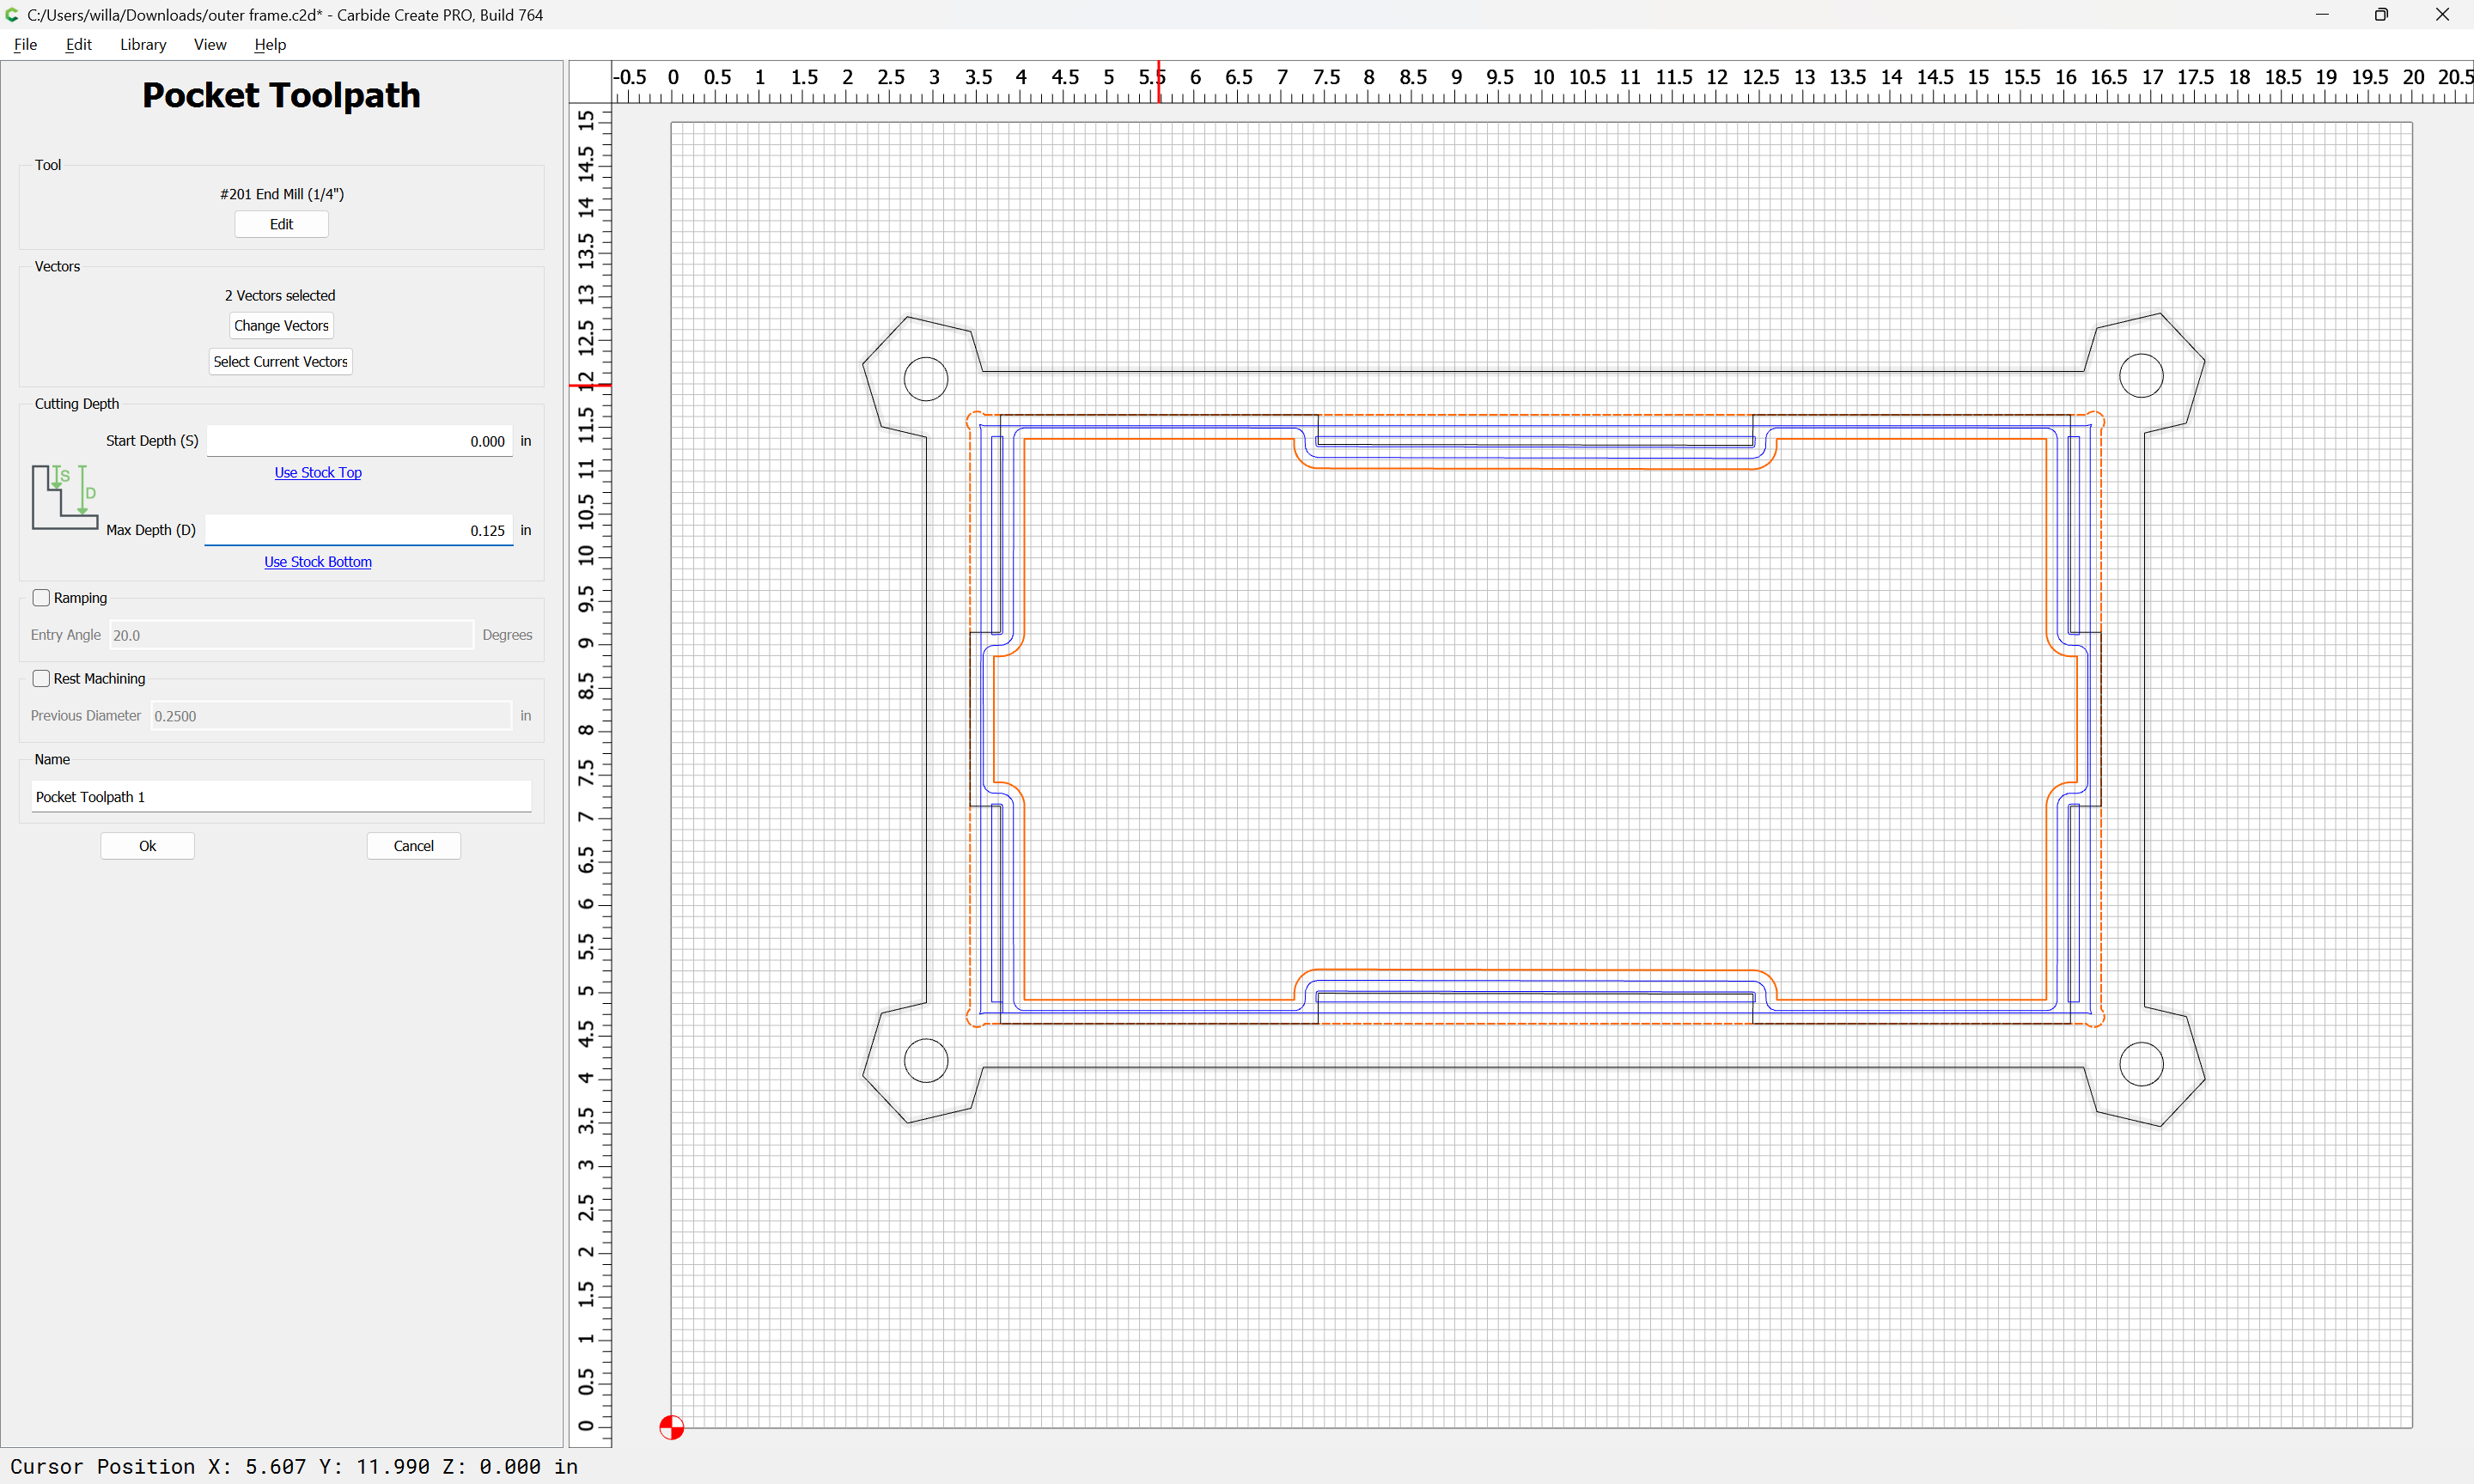This screenshot has width=2474, height=1484.
Task: Click the '2 Vectors selected' text
Action: pyautogui.click(x=280, y=295)
